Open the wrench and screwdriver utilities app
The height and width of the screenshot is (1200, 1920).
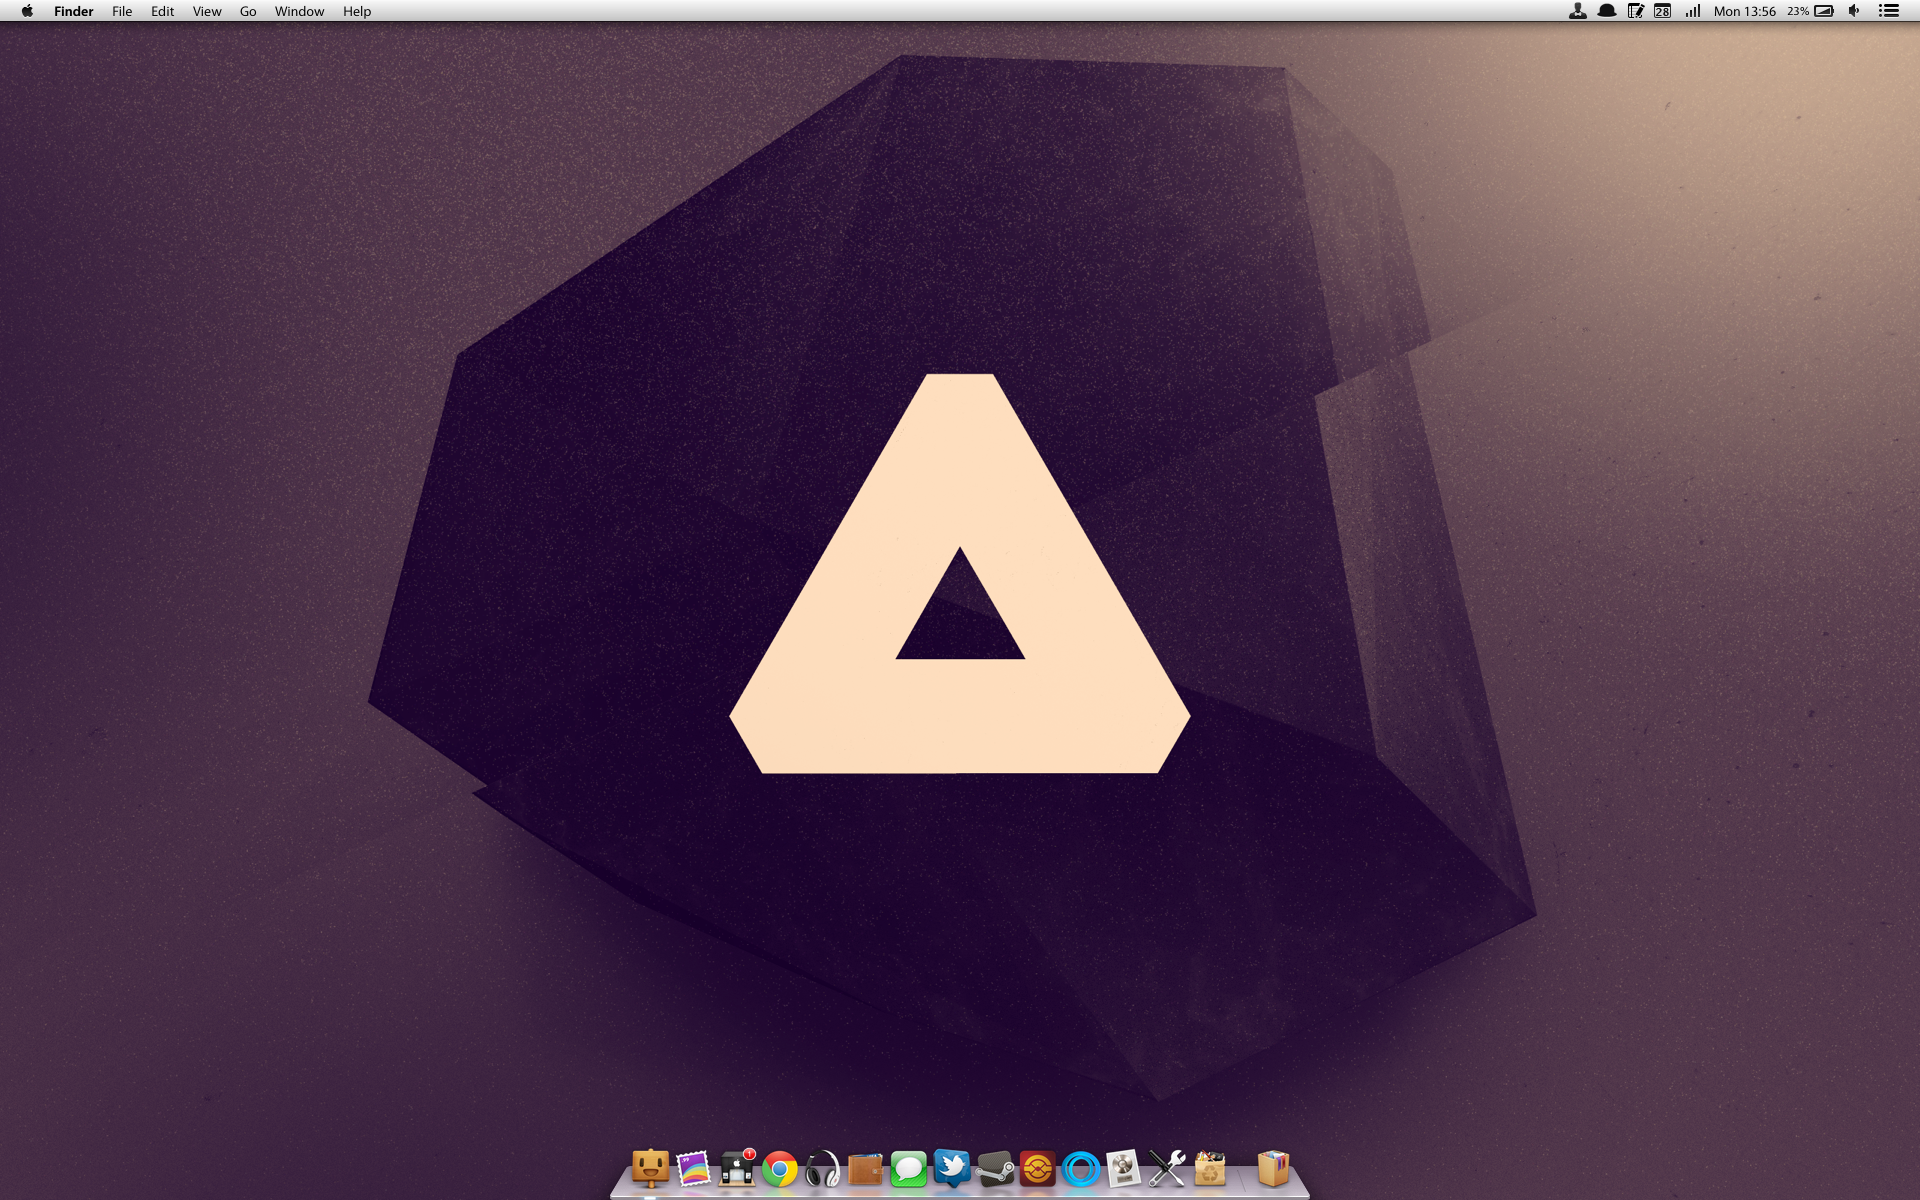click(1167, 1169)
